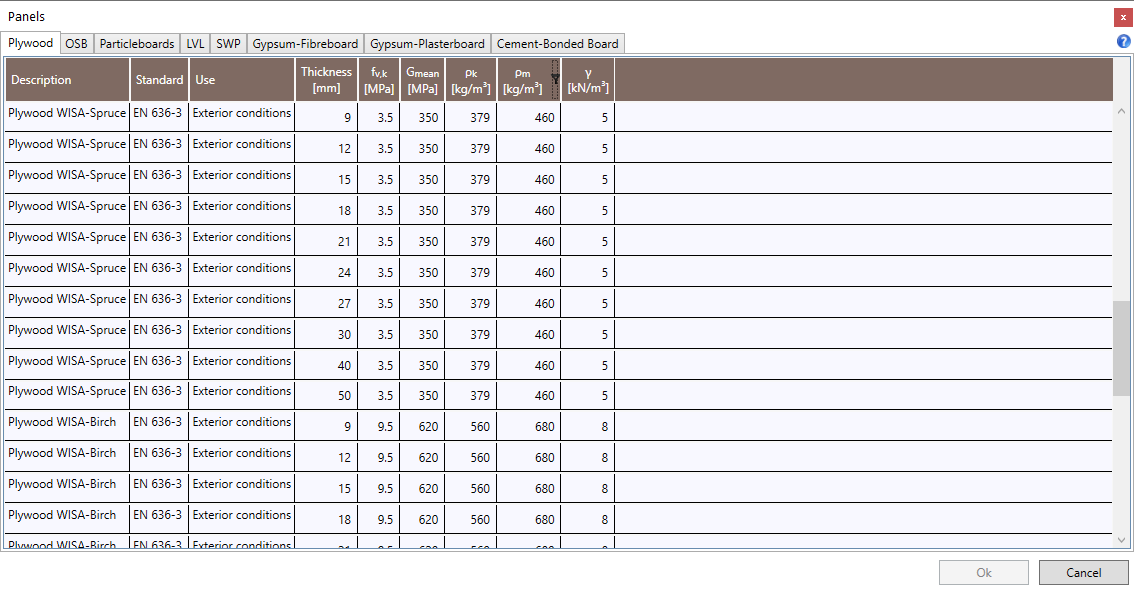Close the Panels dialog with red X

(x=1122, y=17)
